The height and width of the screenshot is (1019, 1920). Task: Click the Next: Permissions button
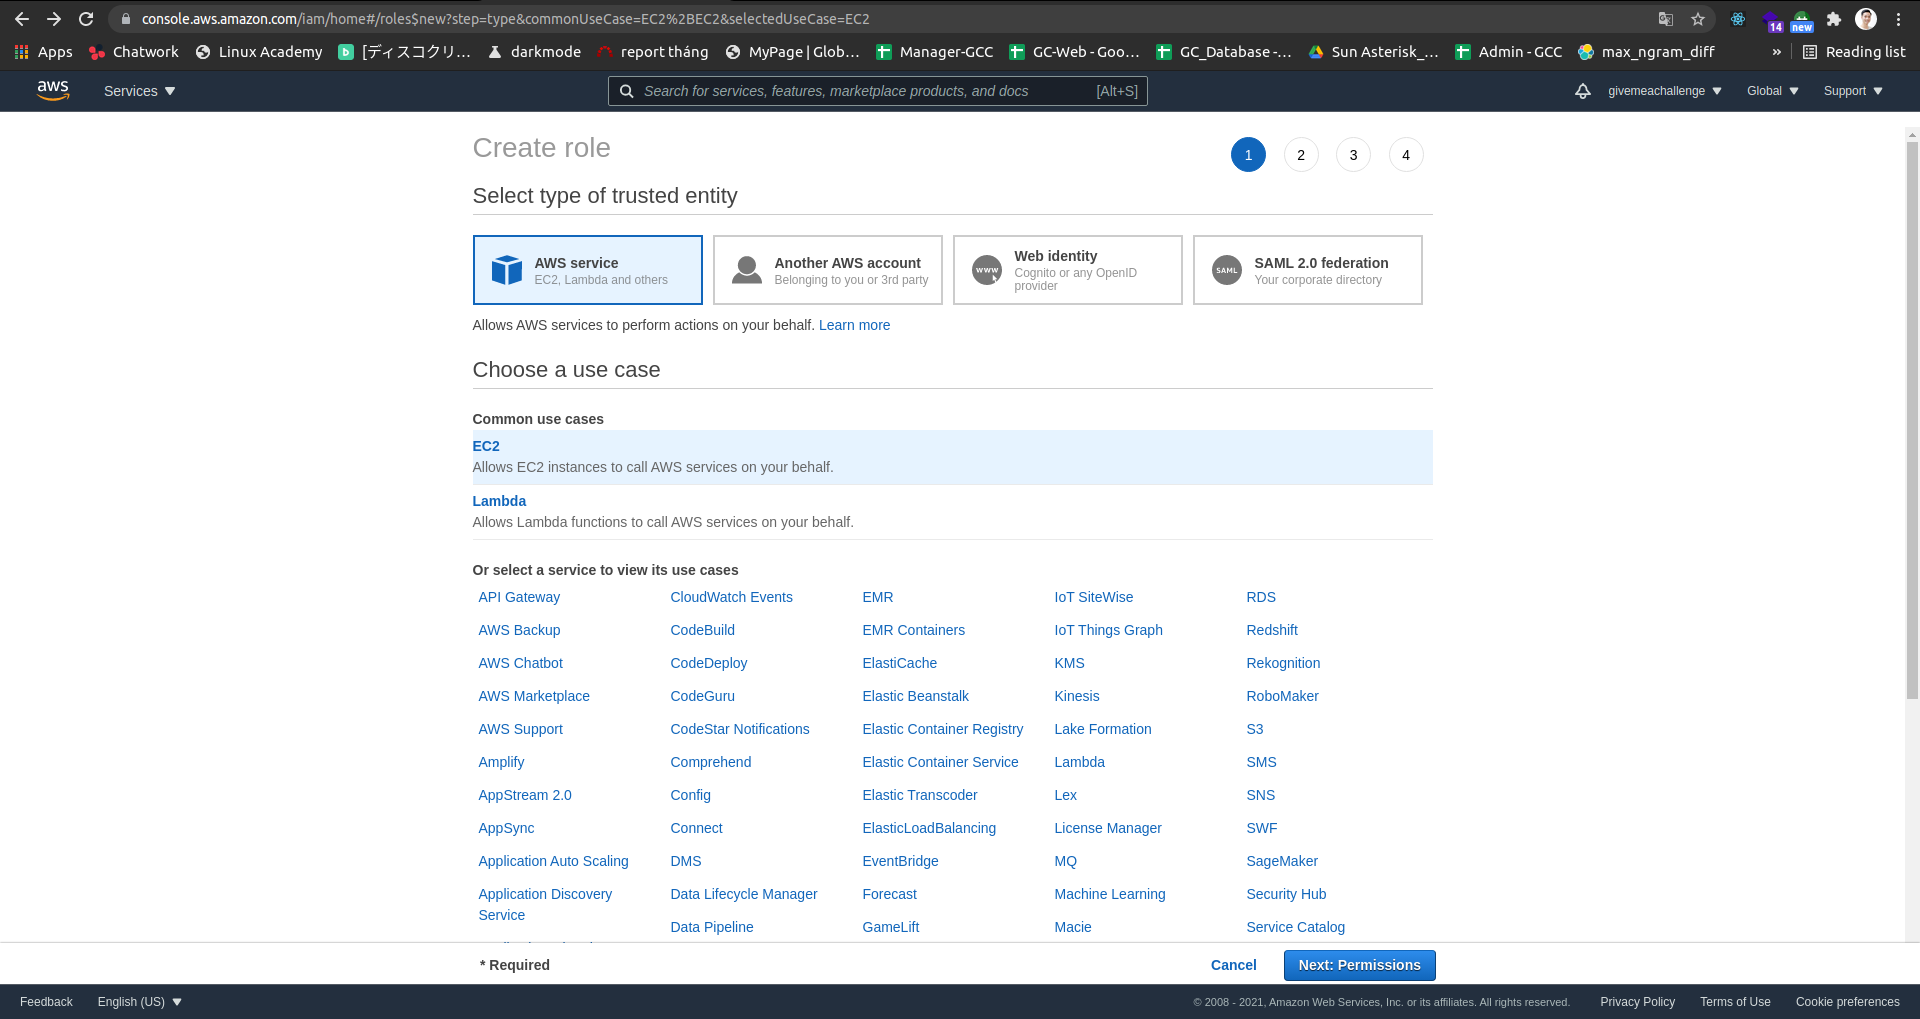pos(1359,964)
